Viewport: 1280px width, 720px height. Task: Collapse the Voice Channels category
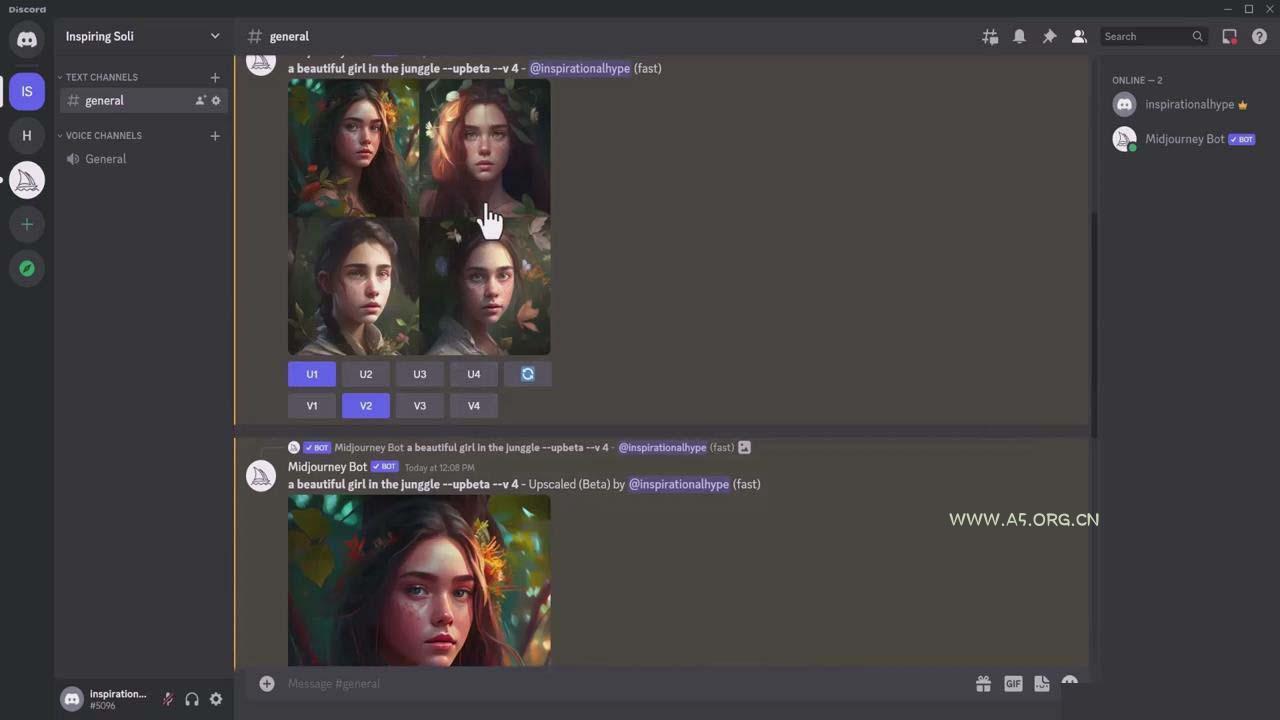(x=103, y=135)
